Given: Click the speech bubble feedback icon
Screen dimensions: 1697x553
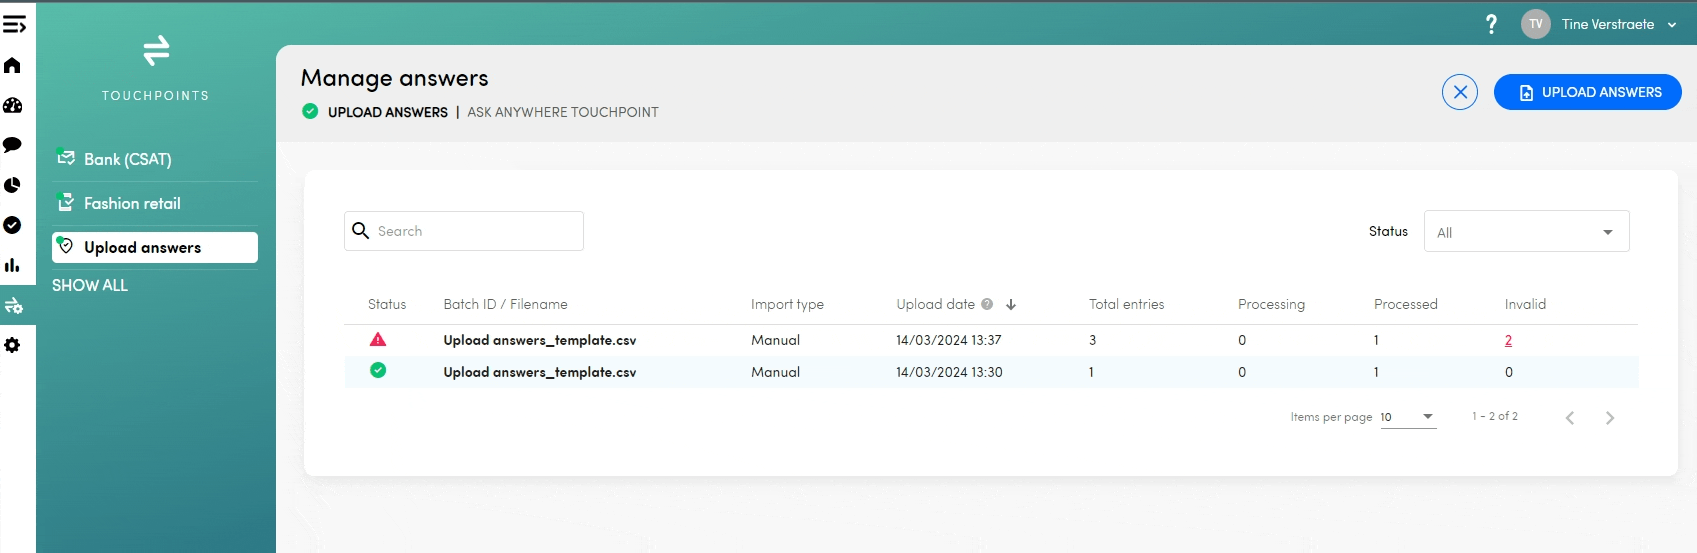Looking at the screenshot, I should pyautogui.click(x=12, y=145).
